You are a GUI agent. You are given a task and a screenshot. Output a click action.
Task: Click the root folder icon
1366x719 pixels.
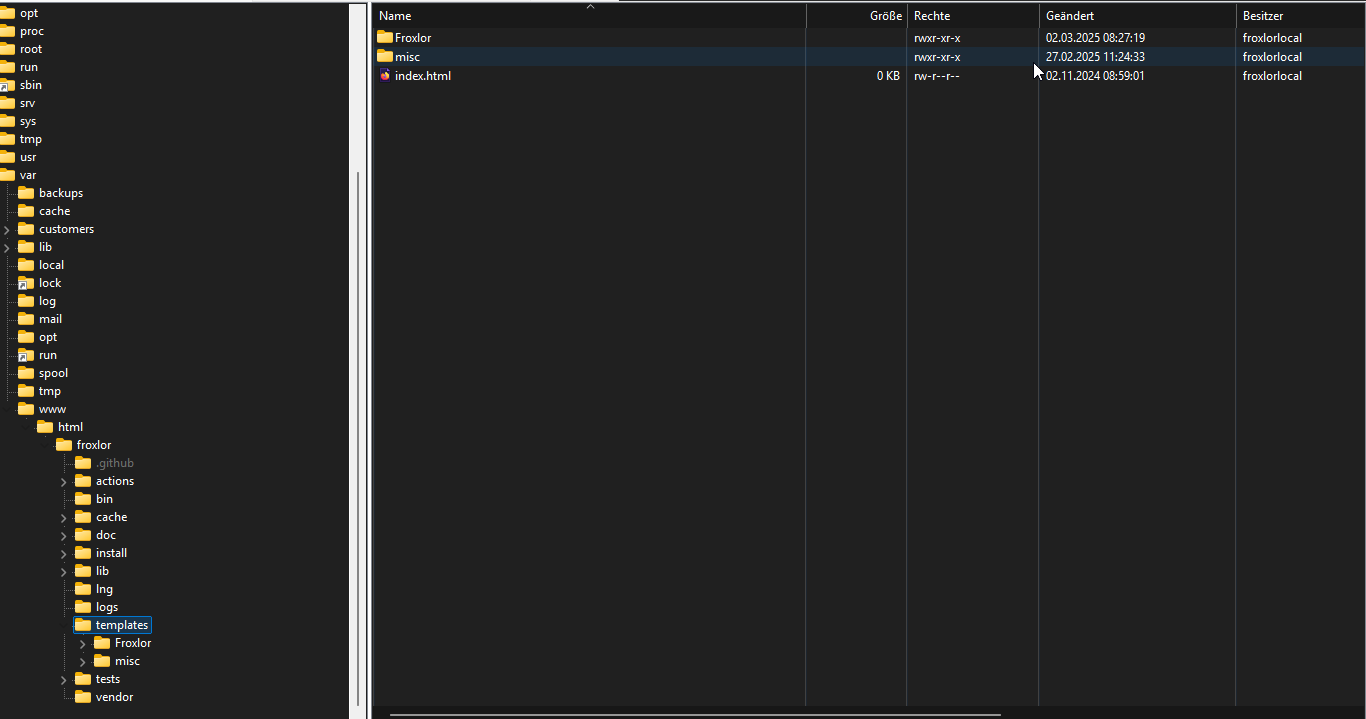click(x=7, y=49)
